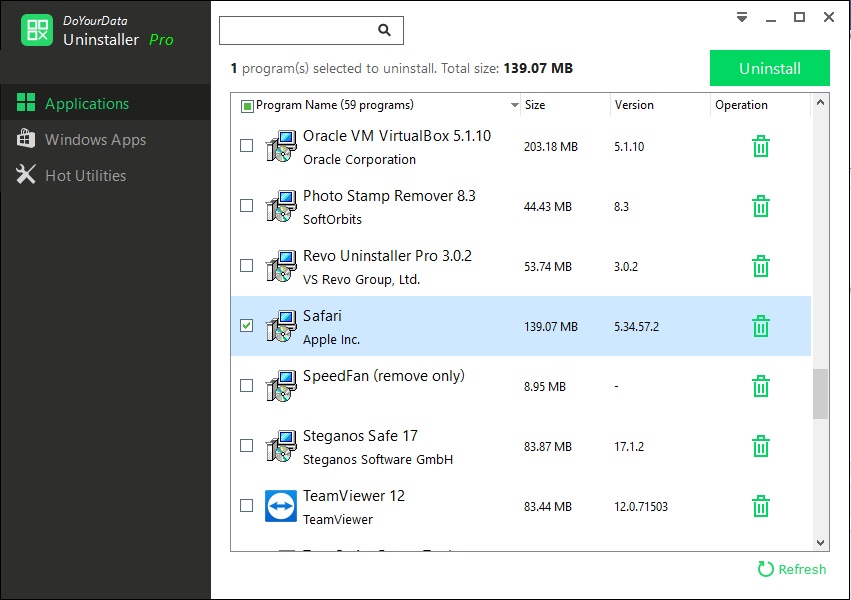Check the SpeedFan checkbox

tap(247, 386)
